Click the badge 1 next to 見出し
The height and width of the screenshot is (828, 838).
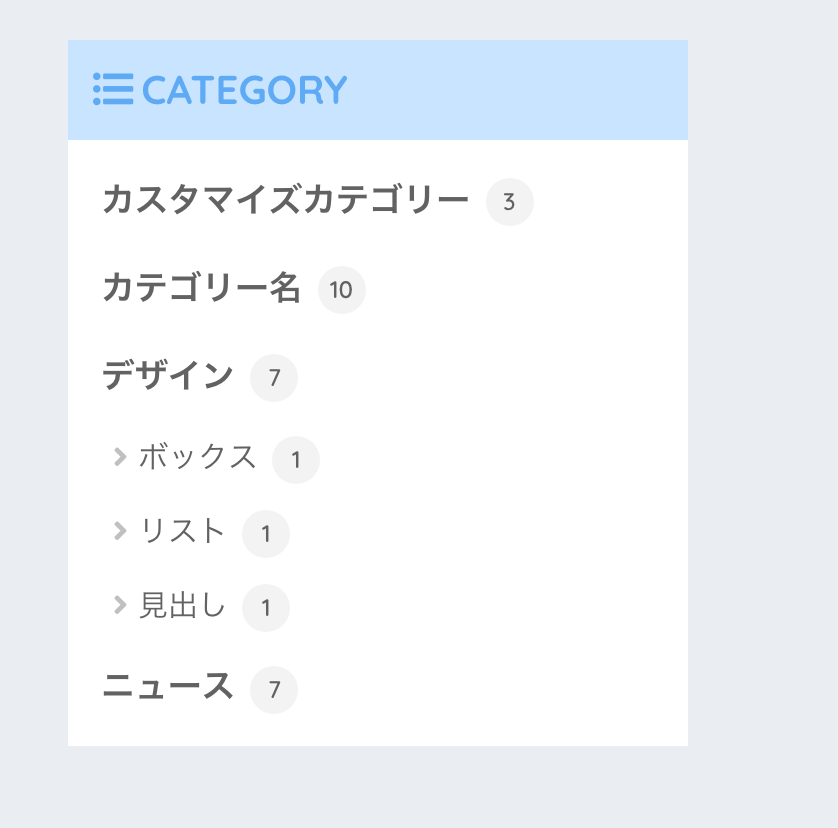266,607
